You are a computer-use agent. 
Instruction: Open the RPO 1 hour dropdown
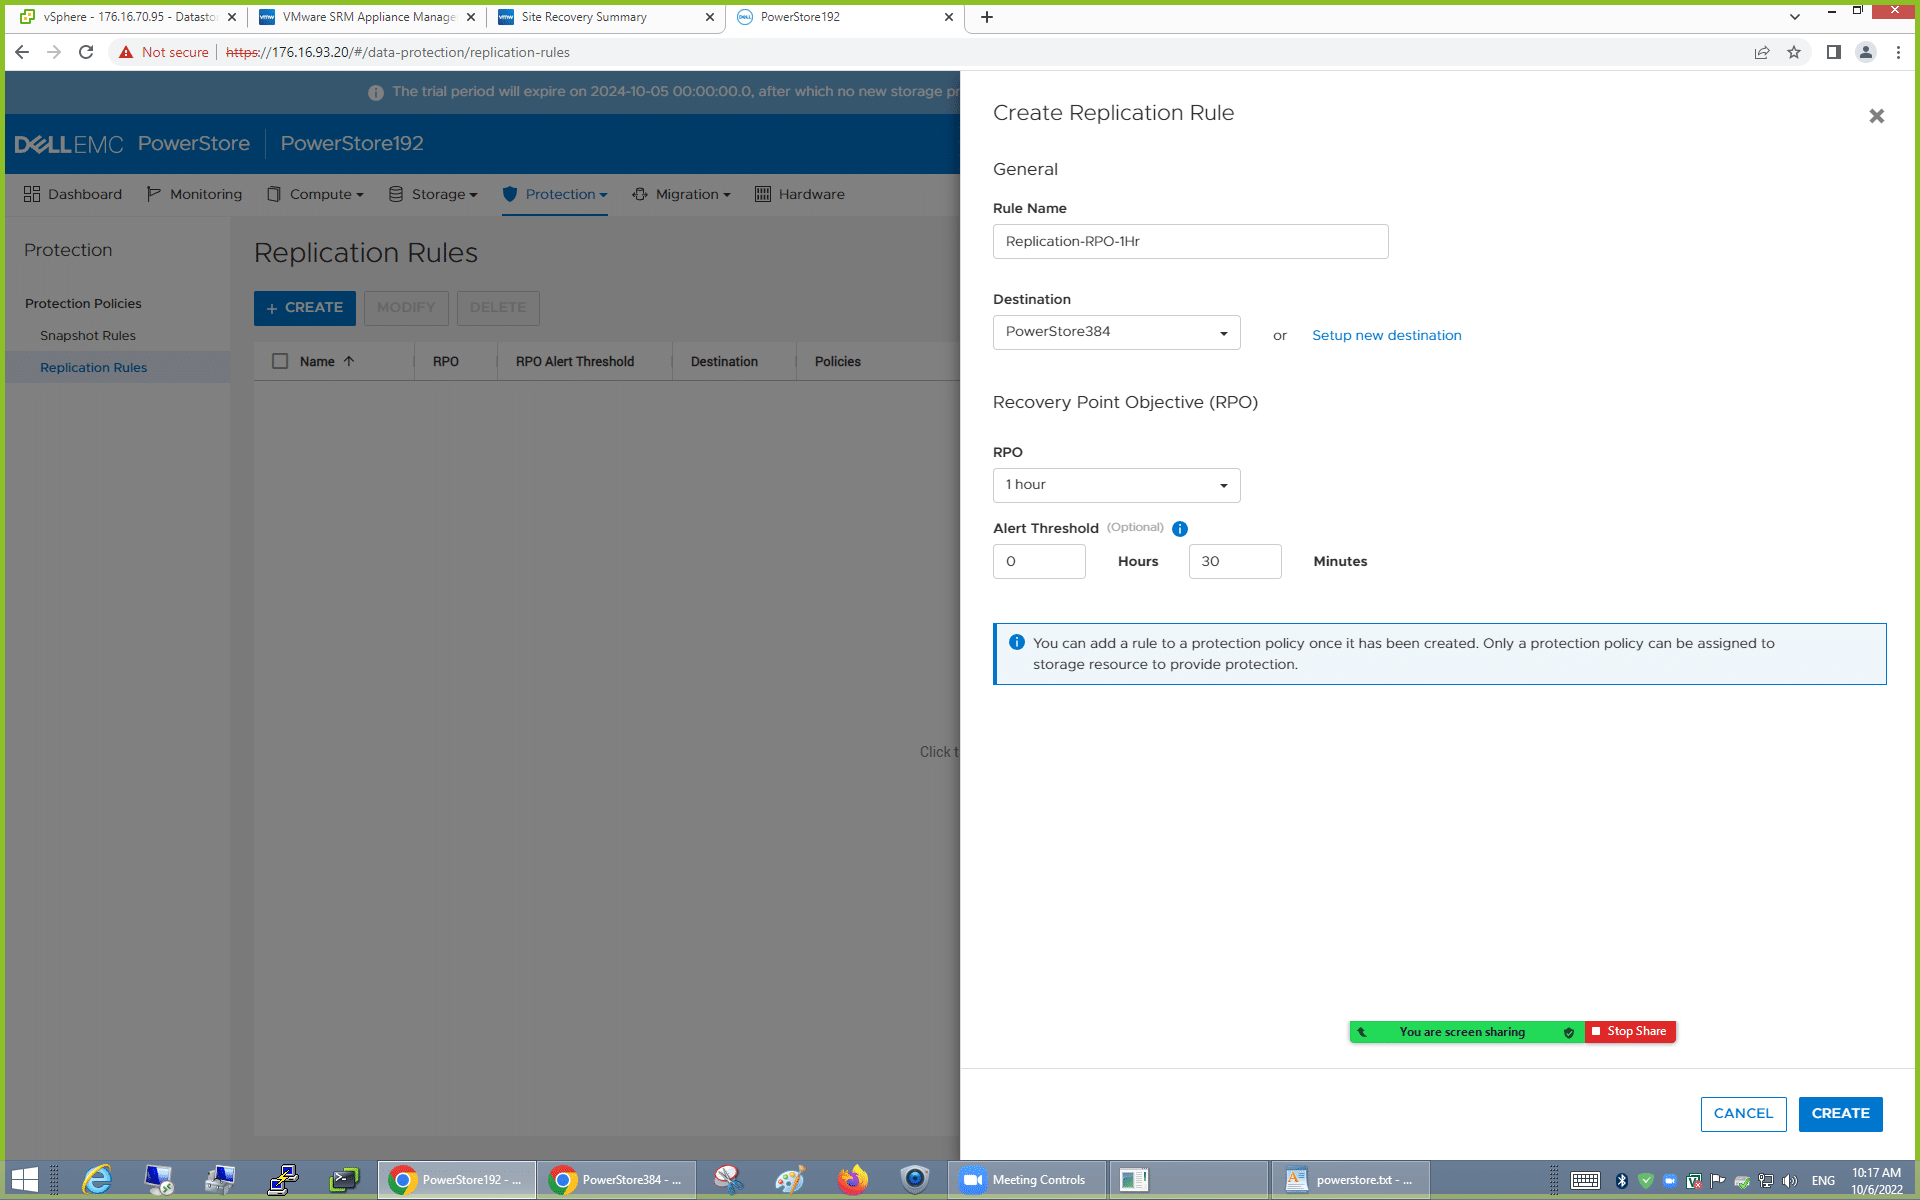click(x=1116, y=485)
